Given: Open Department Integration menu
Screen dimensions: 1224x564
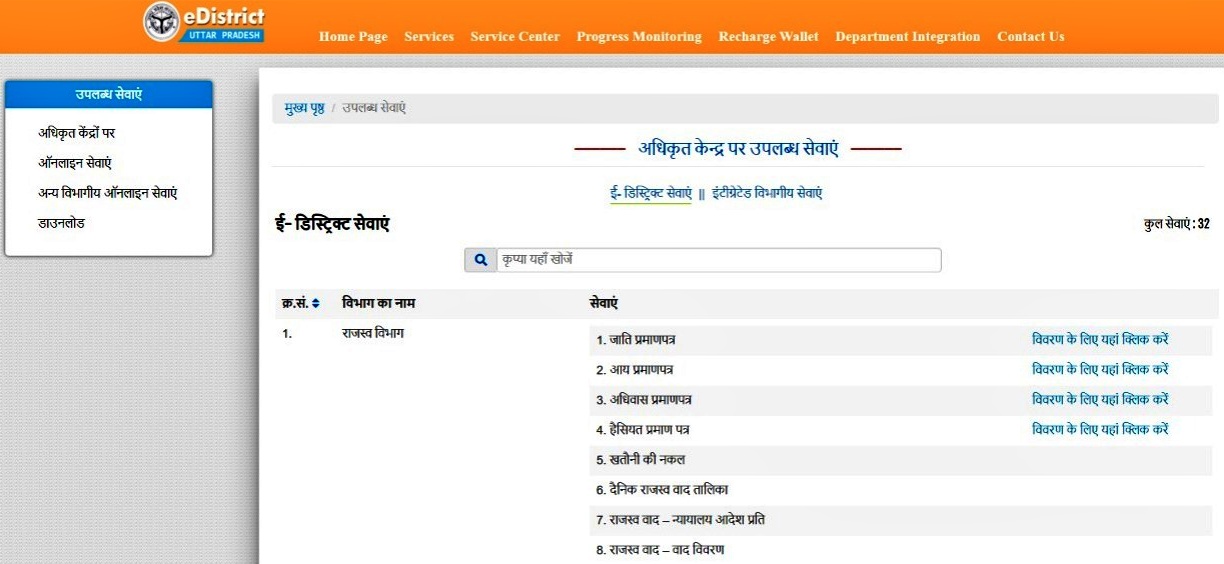Looking at the screenshot, I should (x=908, y=36).
